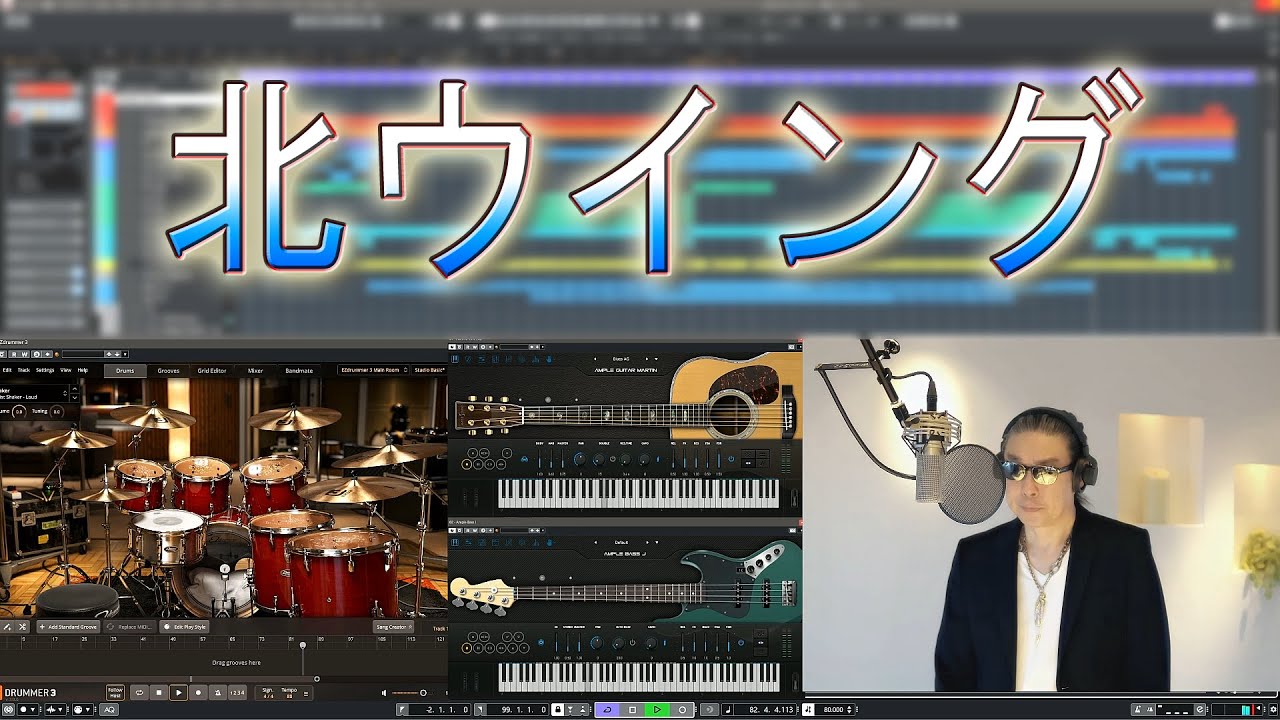This screenshot has width=1280, height=720.
Task: Toggle the AQ button in the status bar
Action: click(110, 709)
